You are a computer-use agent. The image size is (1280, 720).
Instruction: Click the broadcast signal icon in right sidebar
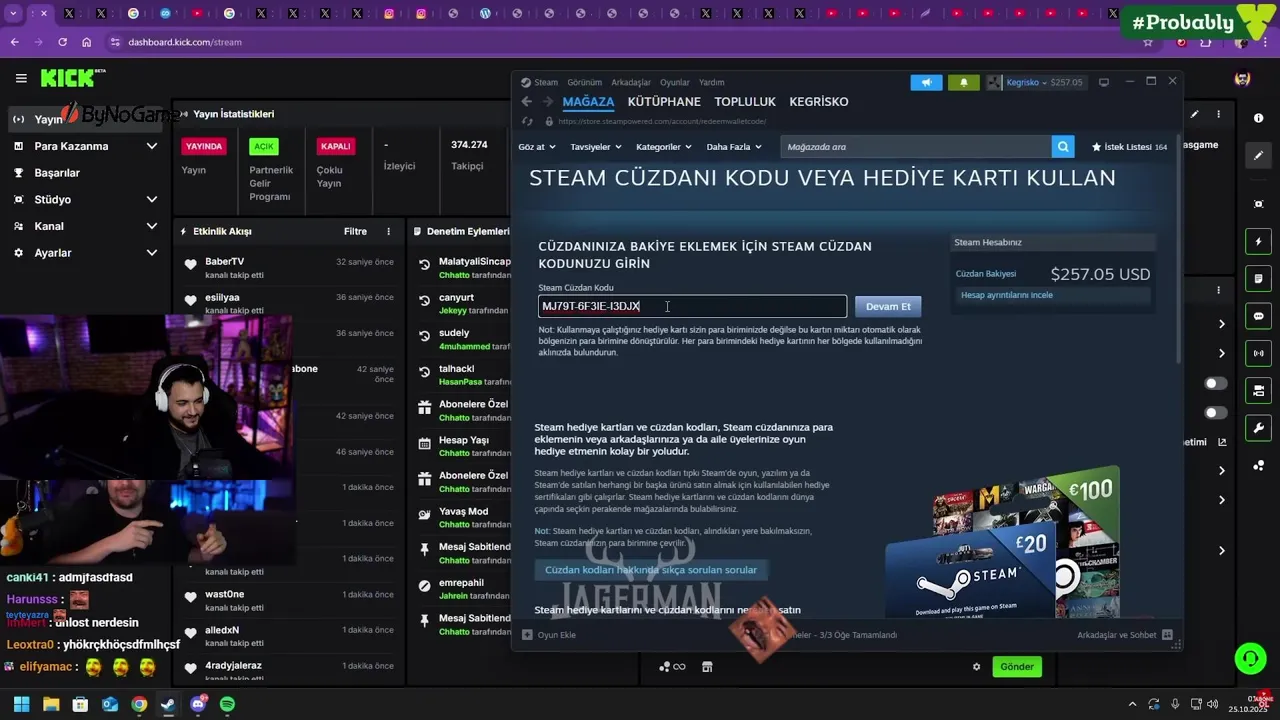click(1258, 353)
